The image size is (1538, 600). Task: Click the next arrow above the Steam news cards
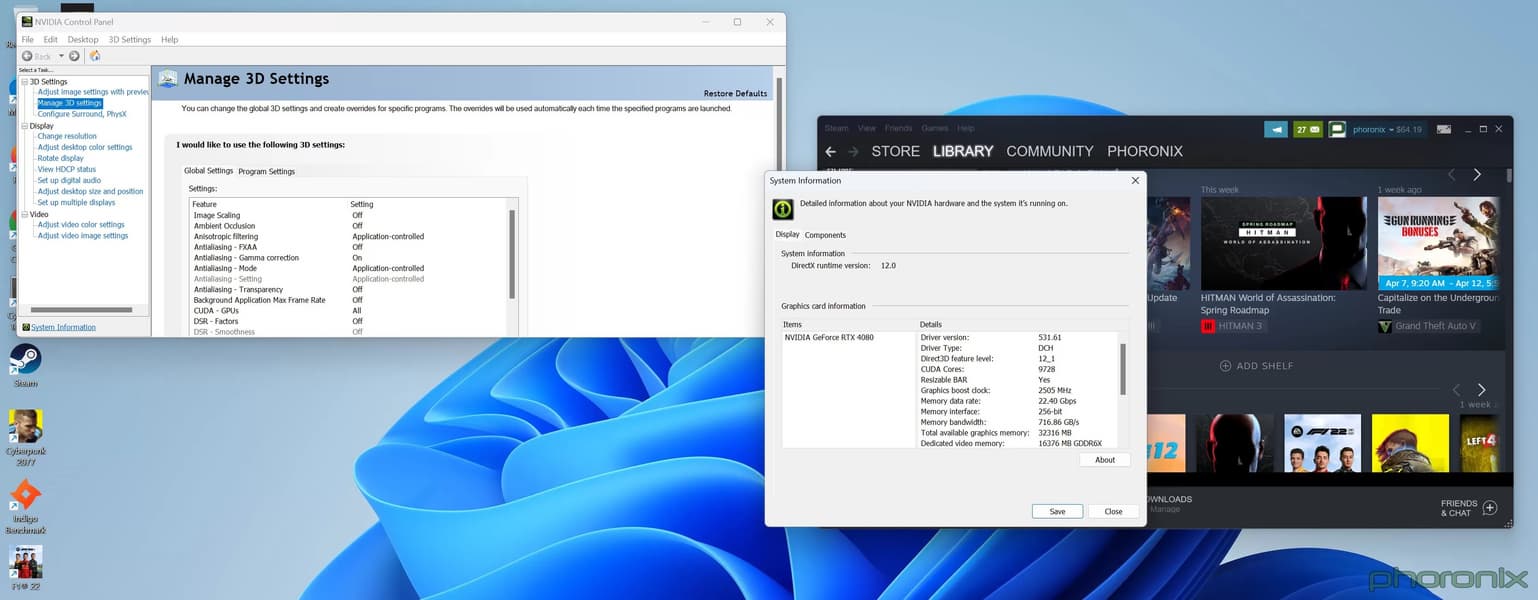[1477, 175]
